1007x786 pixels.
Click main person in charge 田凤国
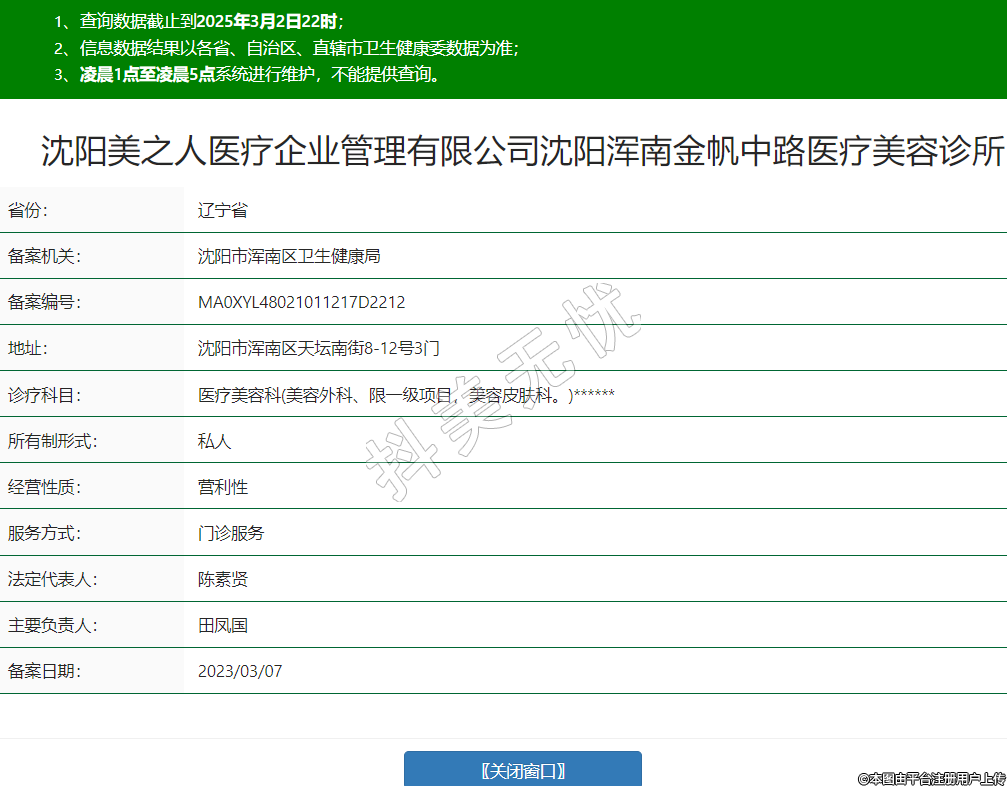pos(222,625)
